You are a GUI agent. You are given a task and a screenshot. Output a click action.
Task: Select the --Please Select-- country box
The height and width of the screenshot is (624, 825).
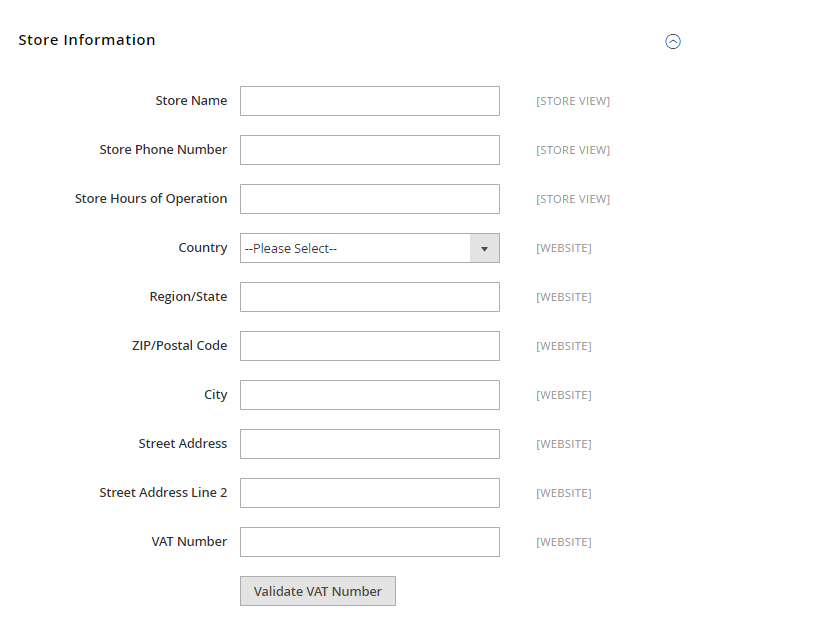(x=370, y=248)
